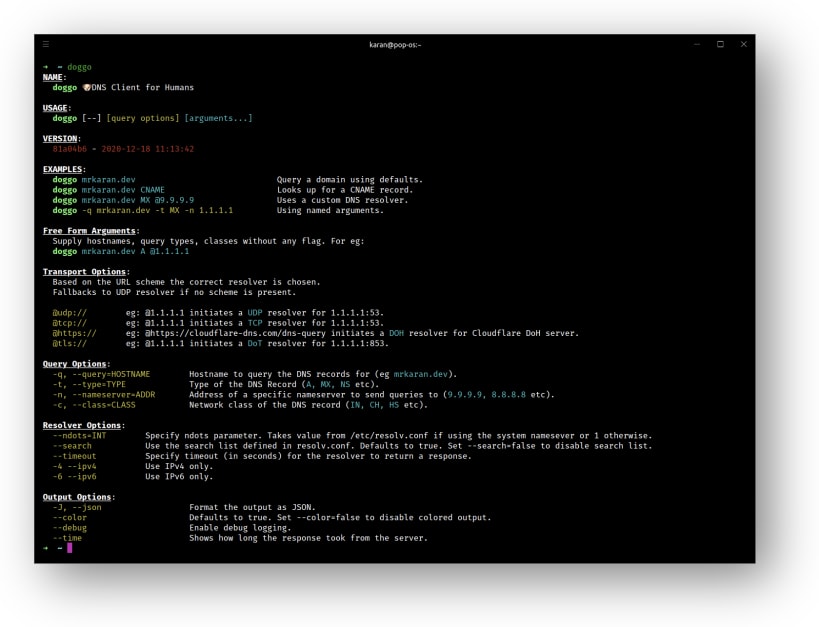Minimize the terminal window
The height and width of the screenshot is (627, 819).
coord(697,44)
